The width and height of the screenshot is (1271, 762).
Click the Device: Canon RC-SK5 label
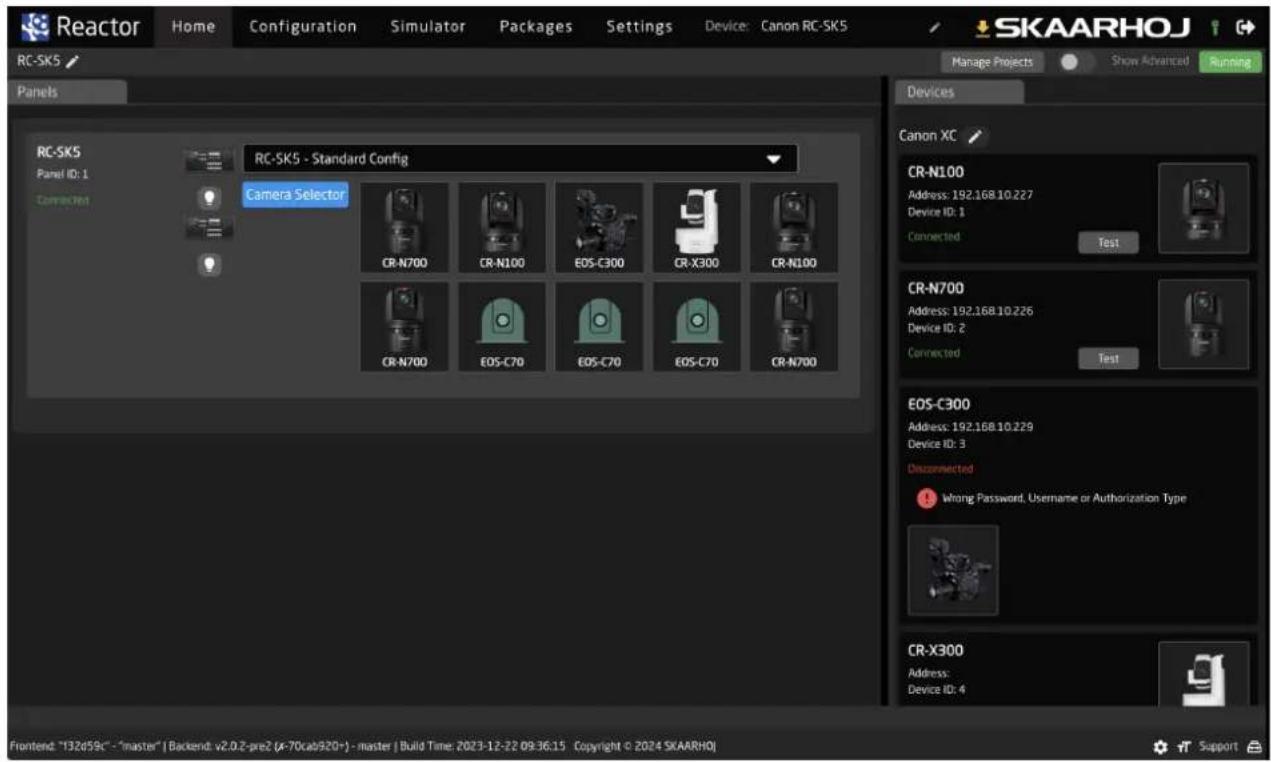pos(776,27)
